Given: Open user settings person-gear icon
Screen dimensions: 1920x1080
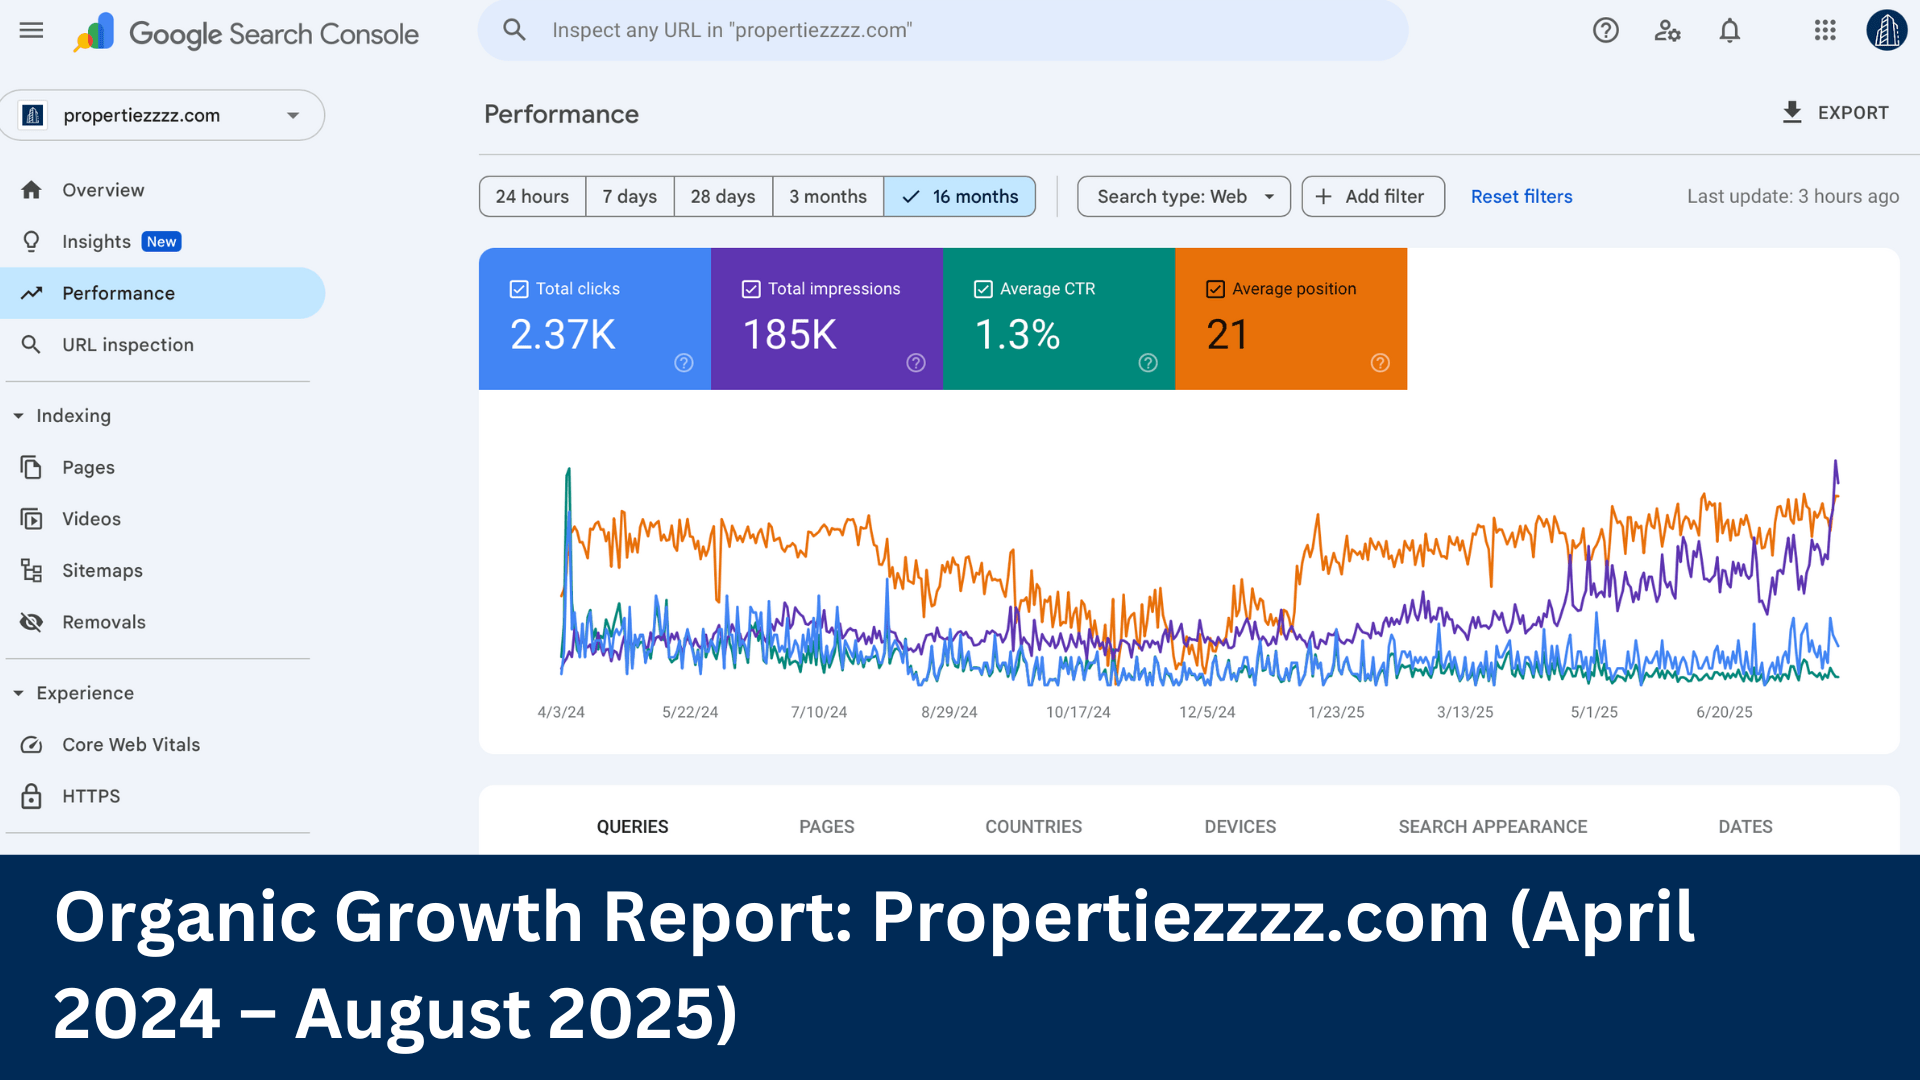Looking at the screenshot, I should click(1667, 30).
